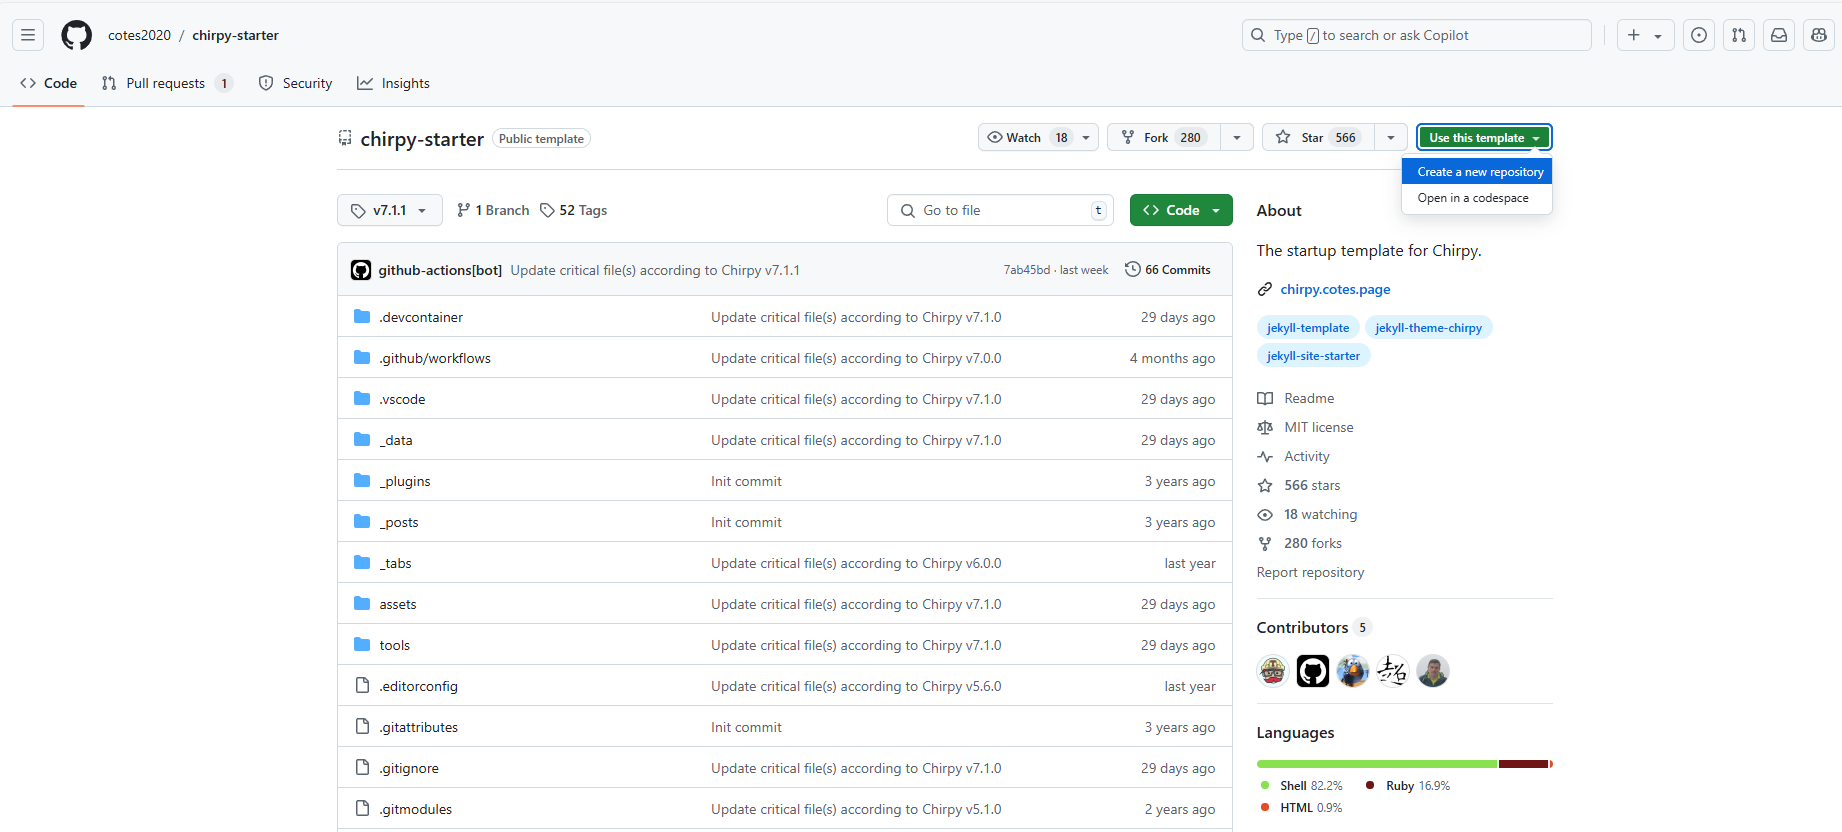Select Open in a codespace
1842x832 pixels.
[1477, 198]
